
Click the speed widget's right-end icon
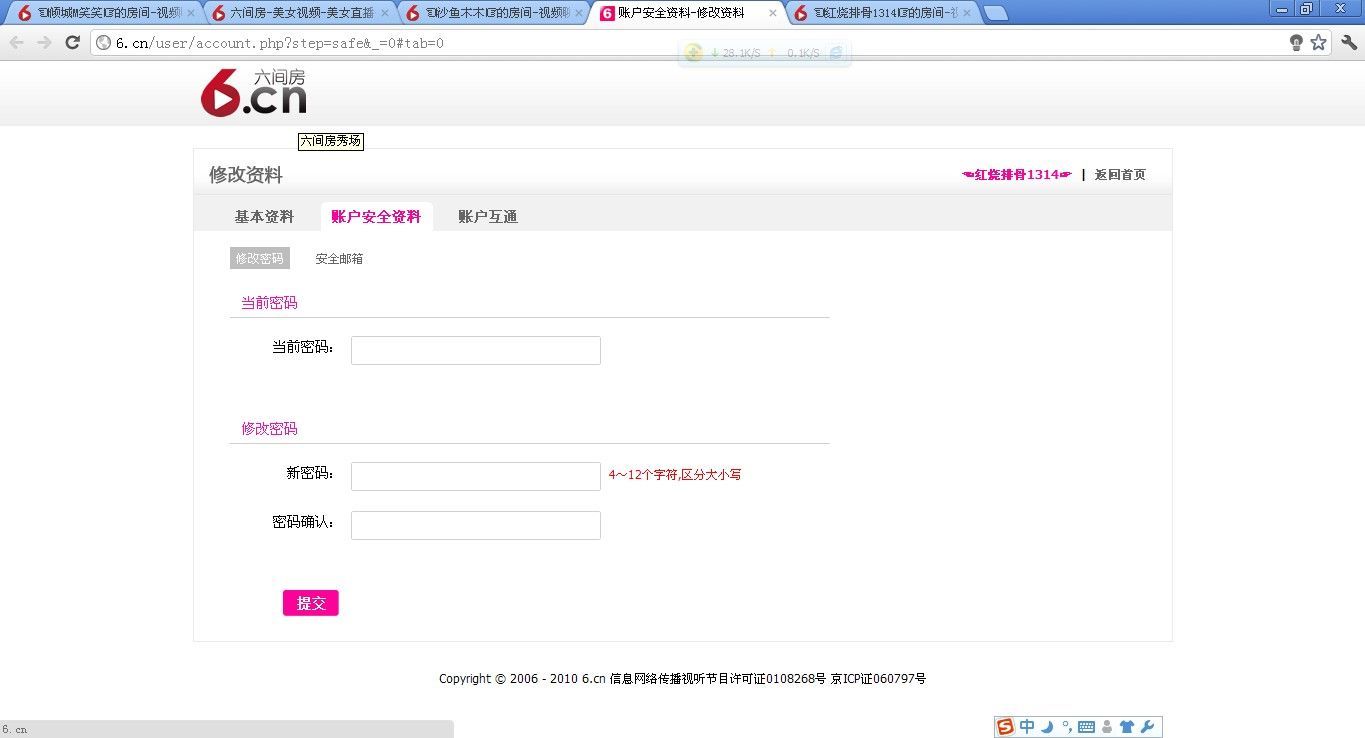pyautogui.click(x=837, y=53)
